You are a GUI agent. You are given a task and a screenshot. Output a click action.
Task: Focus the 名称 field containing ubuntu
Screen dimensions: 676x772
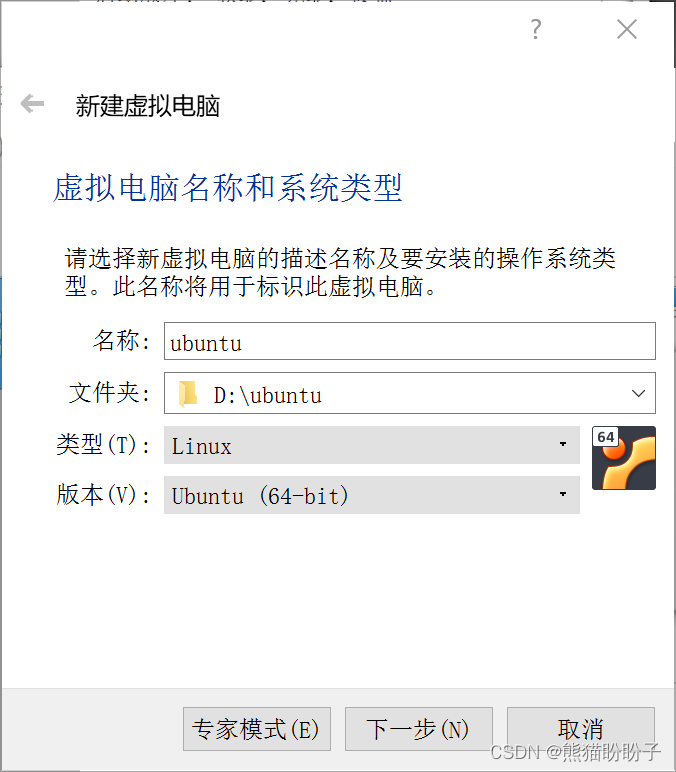[x=410, y=341]
